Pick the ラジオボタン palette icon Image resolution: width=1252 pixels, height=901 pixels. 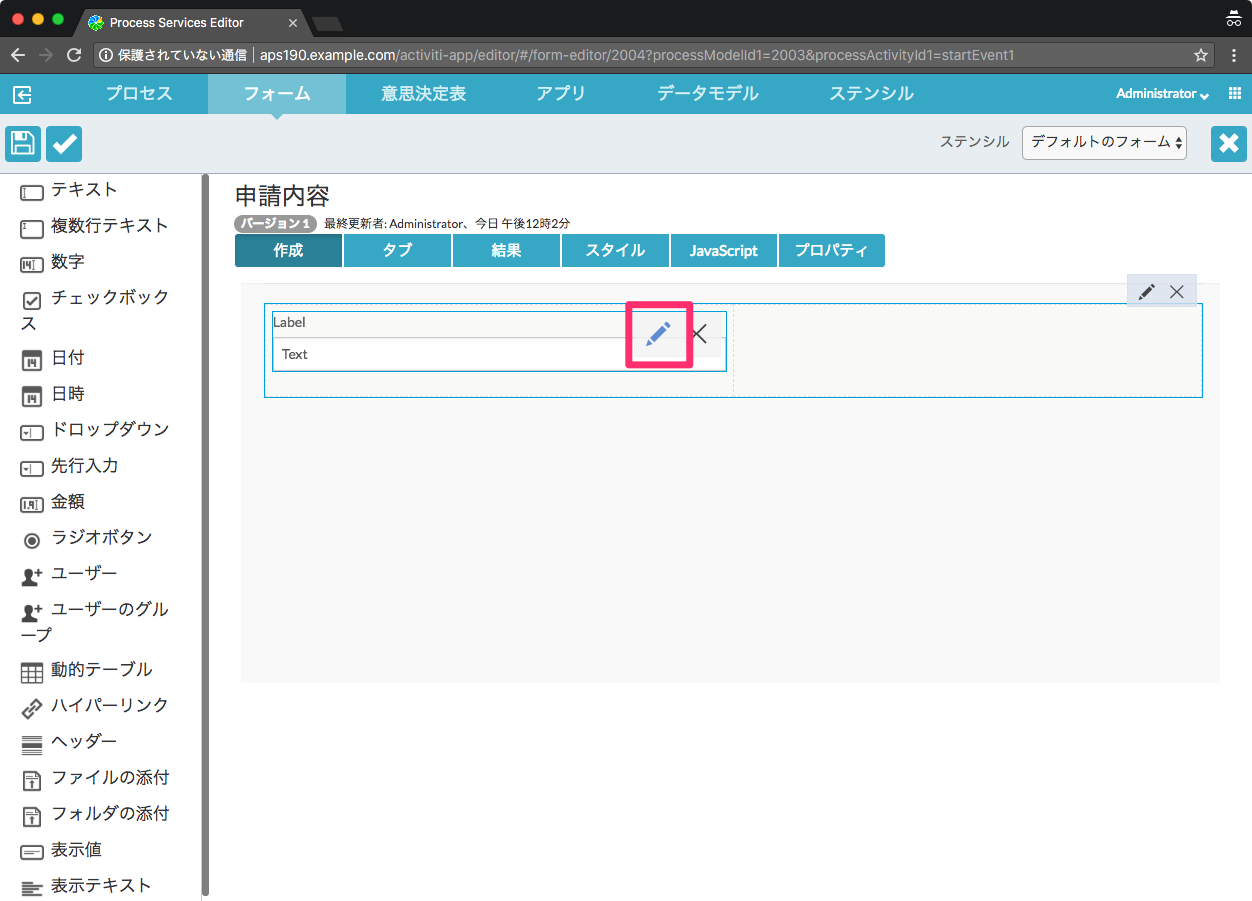click(32, 540)
